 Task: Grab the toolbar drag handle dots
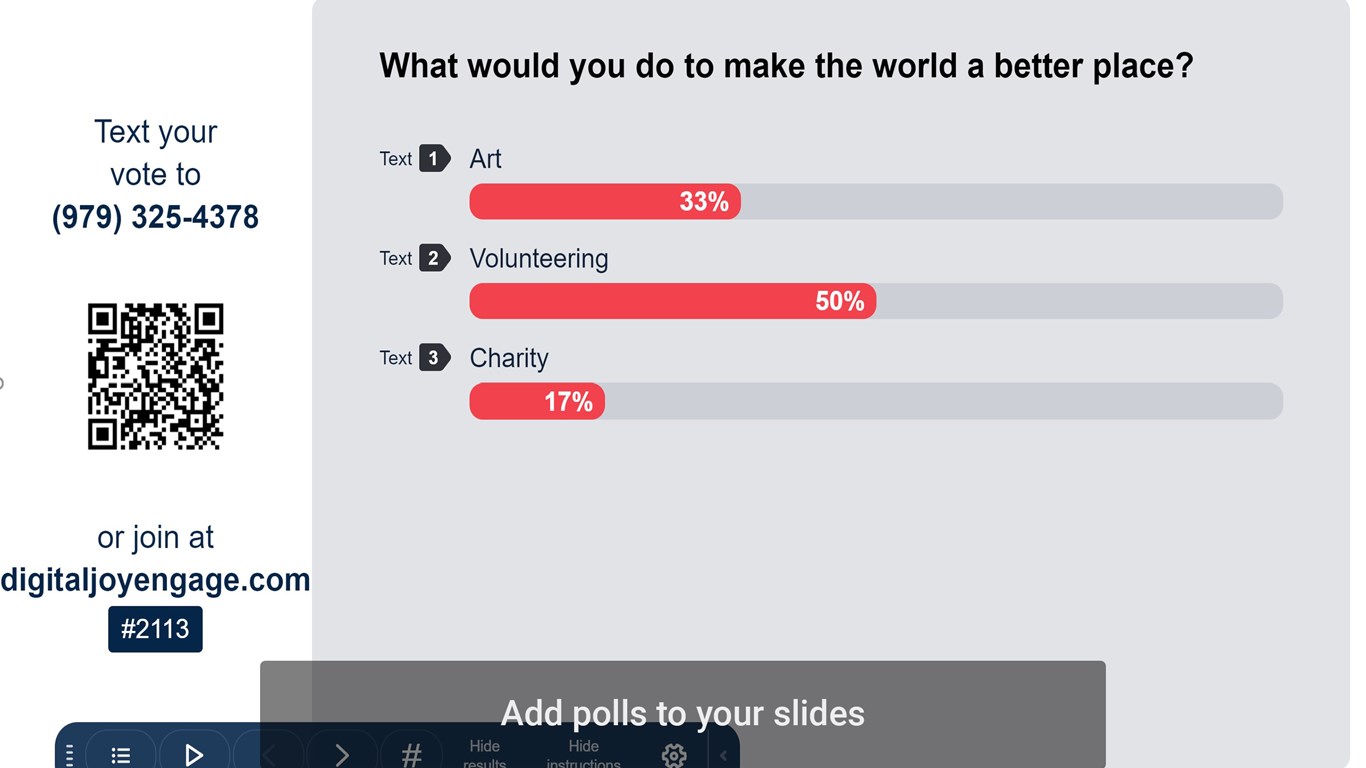[x=69, y=755]
